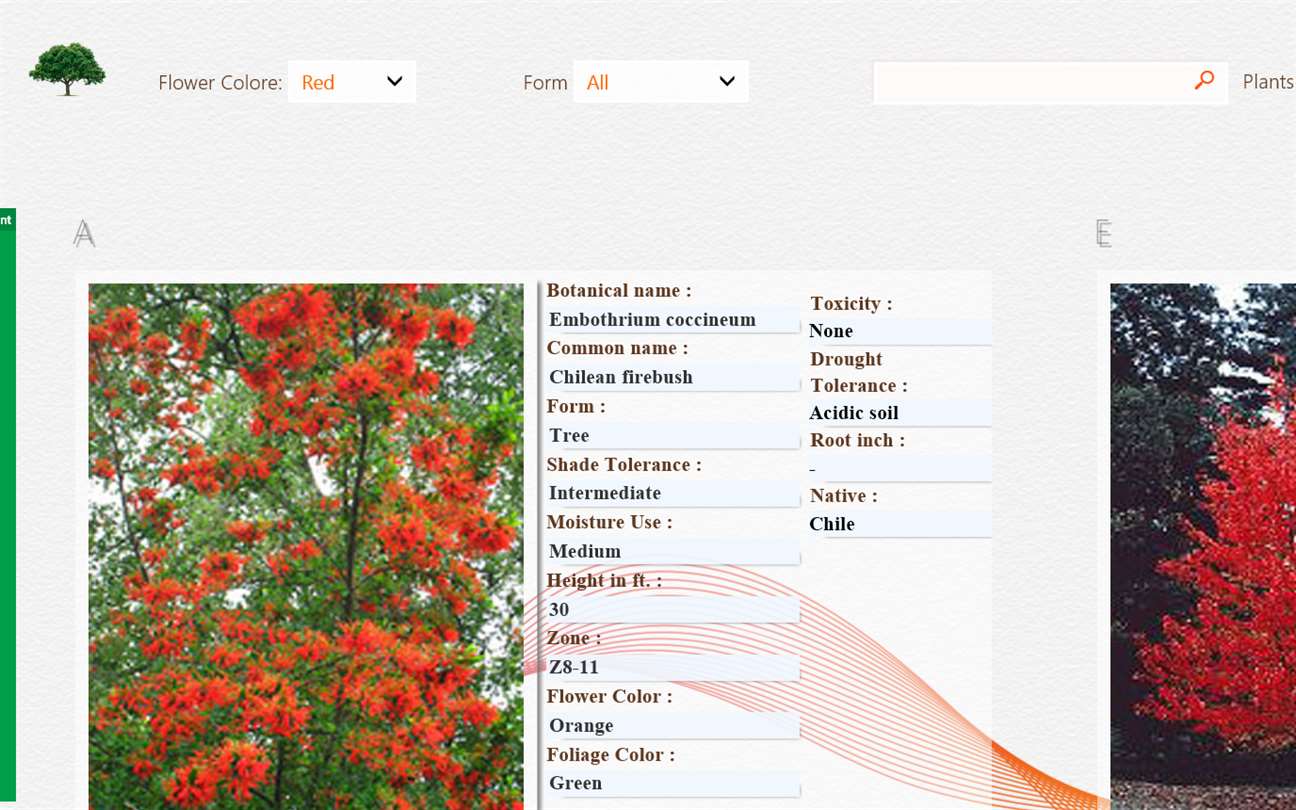Open the Chilean firebush photo
Viewport: 1296px width, 810px height.
[x=306, y=546]
